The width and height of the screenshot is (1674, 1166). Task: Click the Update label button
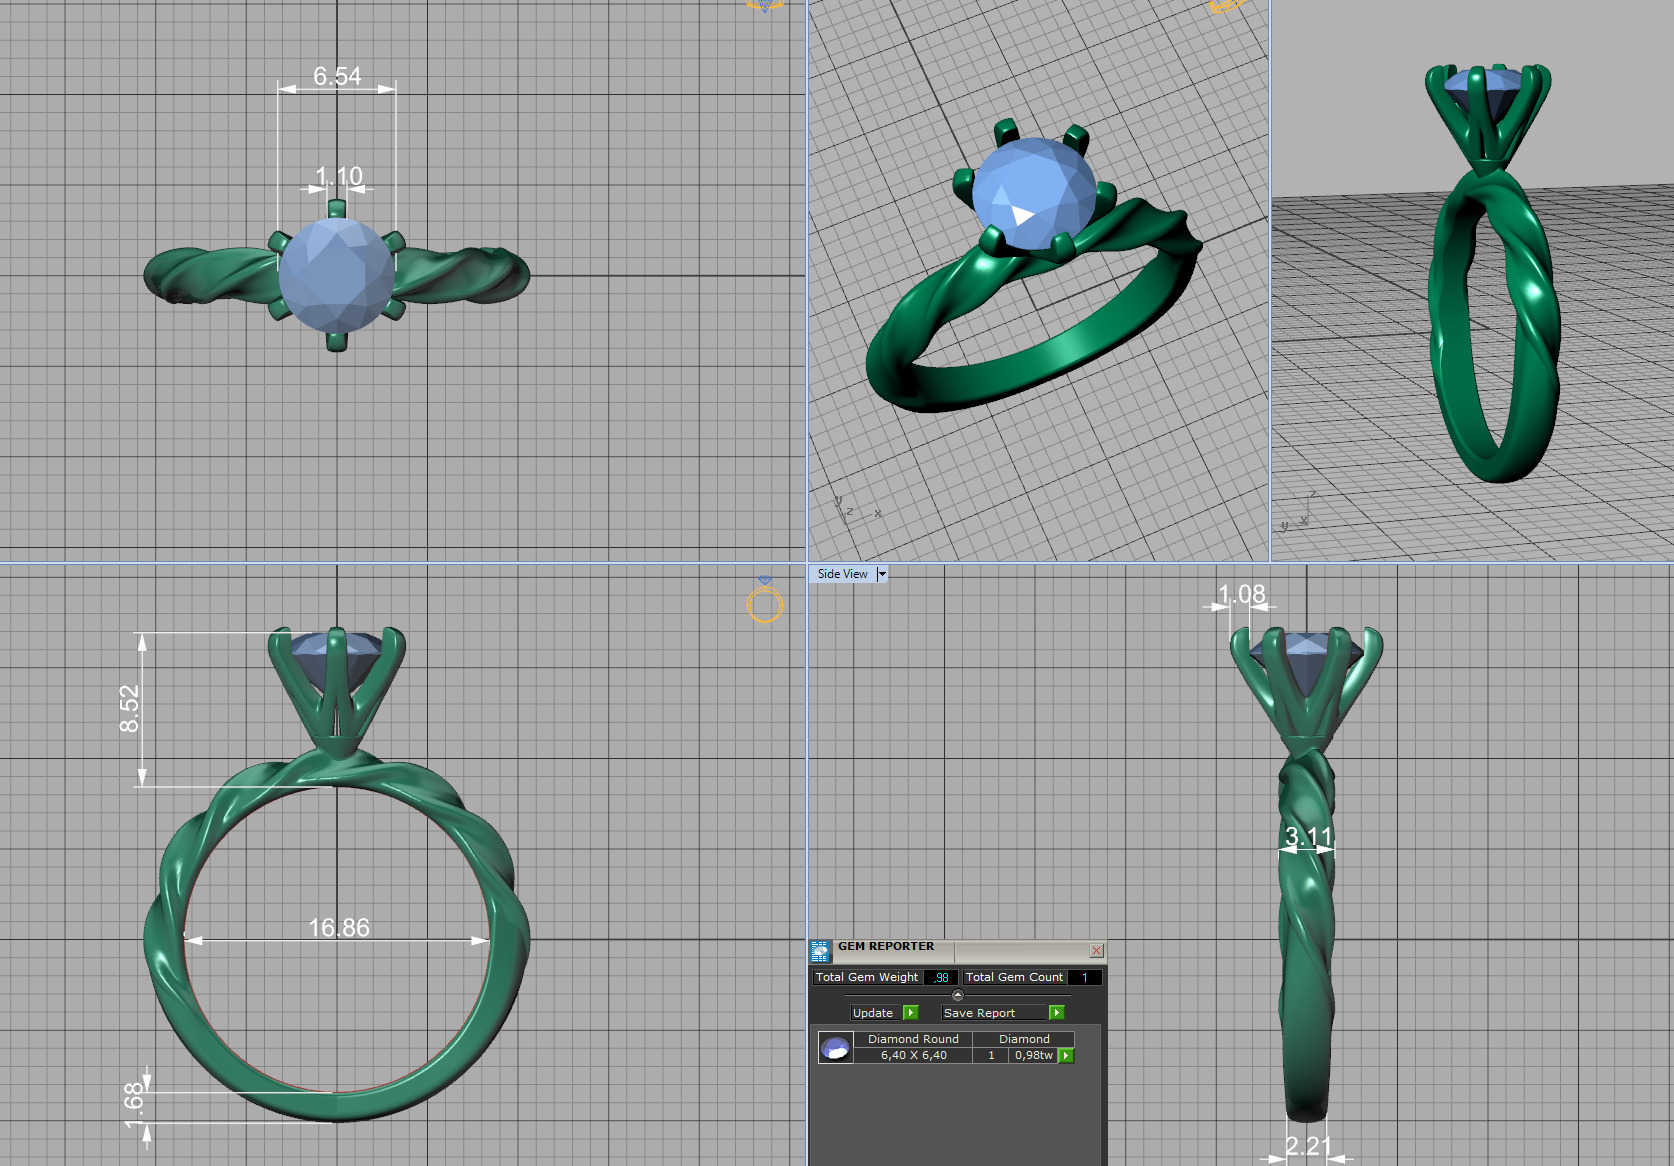[x=873, y=1013]
